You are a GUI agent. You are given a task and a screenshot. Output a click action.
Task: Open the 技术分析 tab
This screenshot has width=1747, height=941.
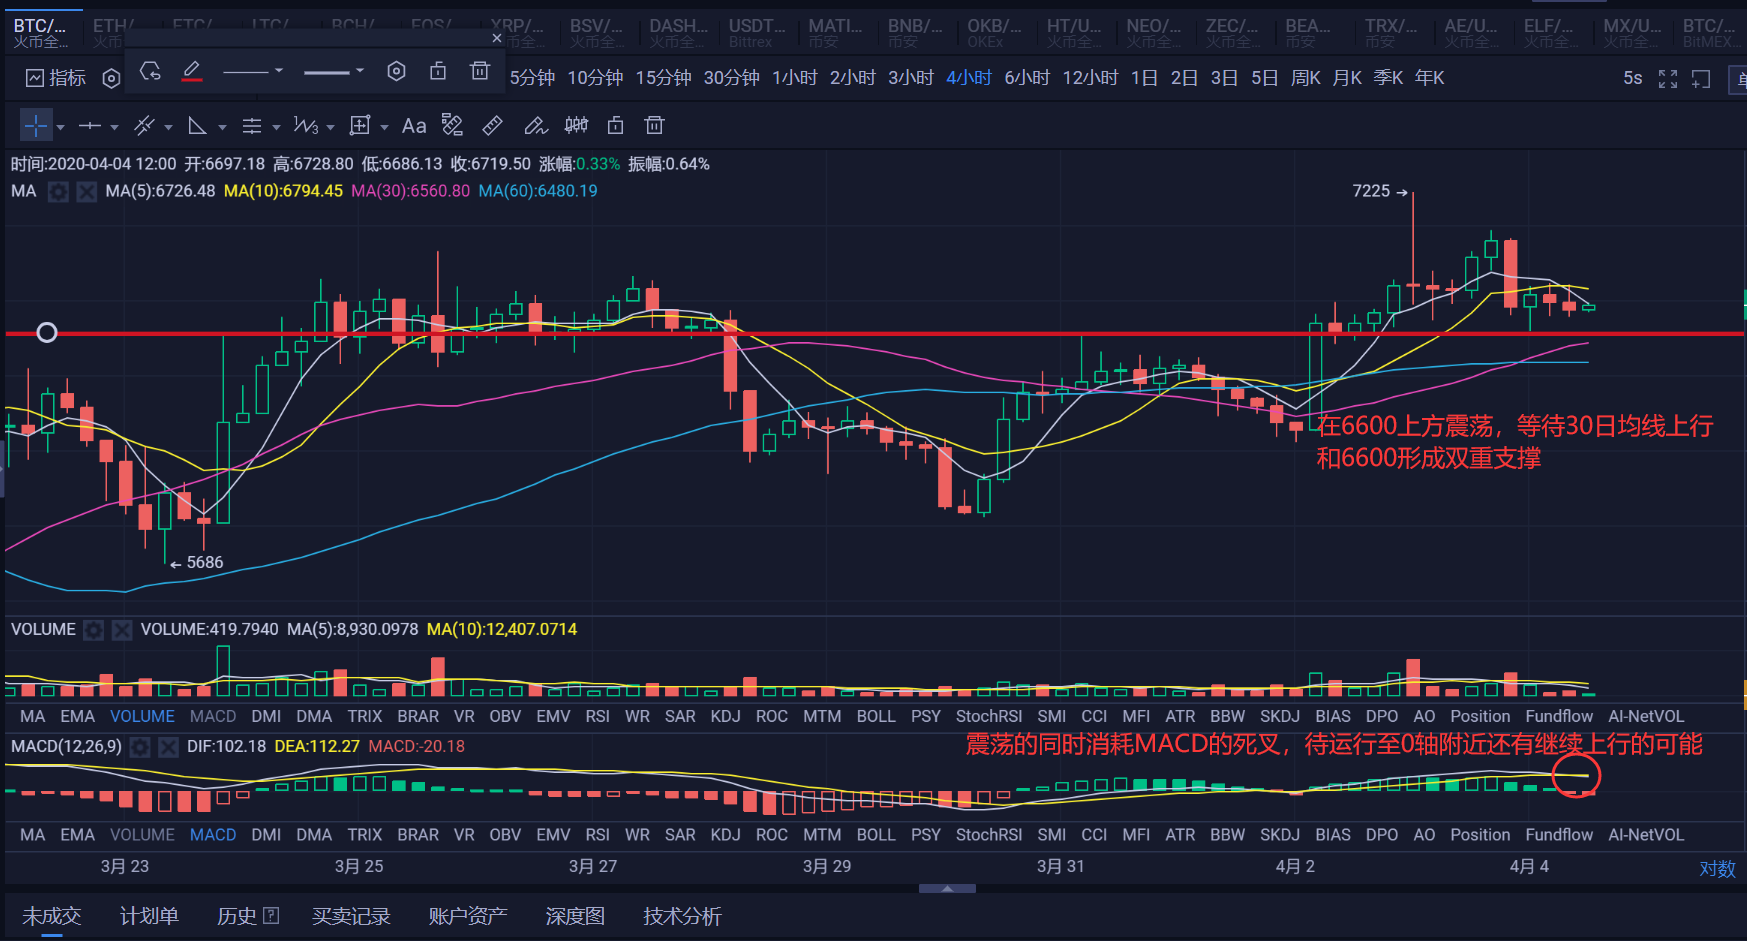(682, 916)
